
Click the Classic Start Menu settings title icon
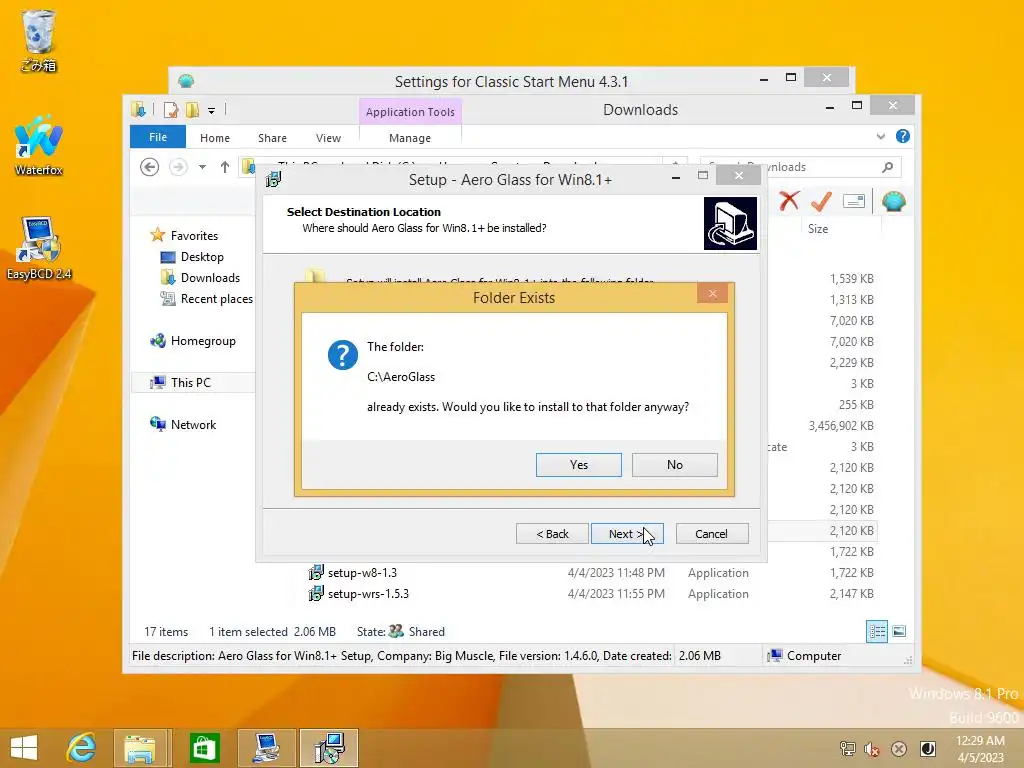pyautogui.click(x=186, y=81)
